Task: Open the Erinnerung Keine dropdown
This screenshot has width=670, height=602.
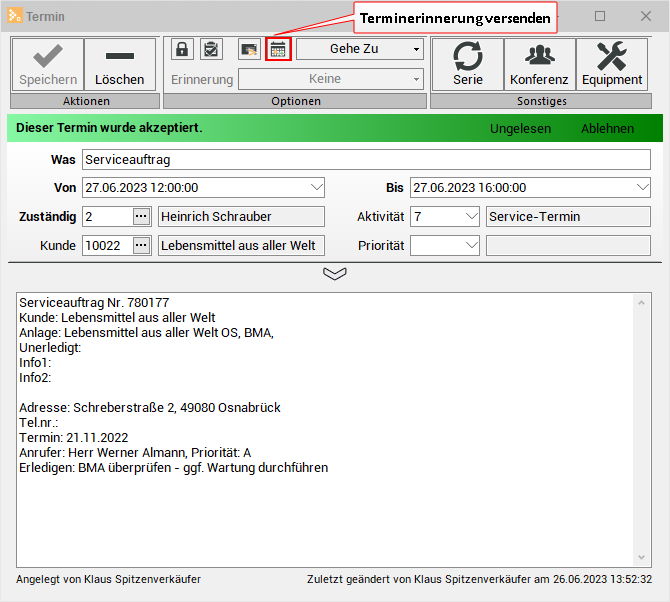Action: 331,79
